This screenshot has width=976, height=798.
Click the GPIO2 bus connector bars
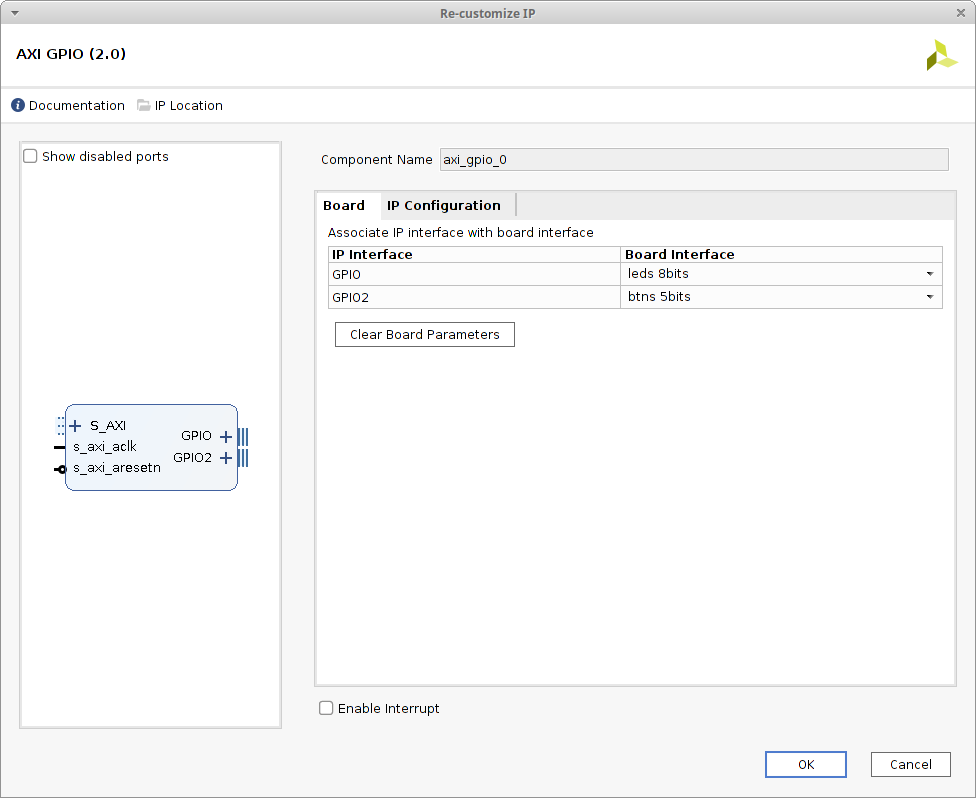click(x=243, y=458)
